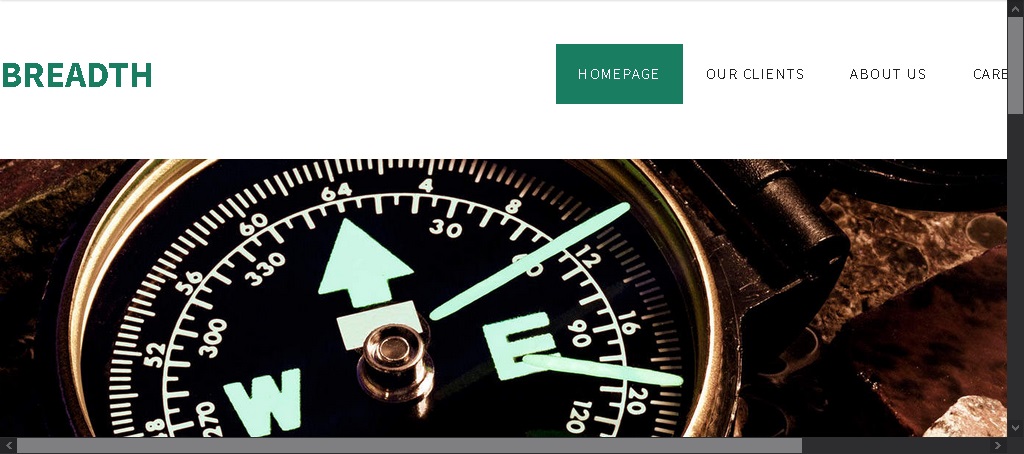Click the rock at the image's lower right

coord(965,417)
